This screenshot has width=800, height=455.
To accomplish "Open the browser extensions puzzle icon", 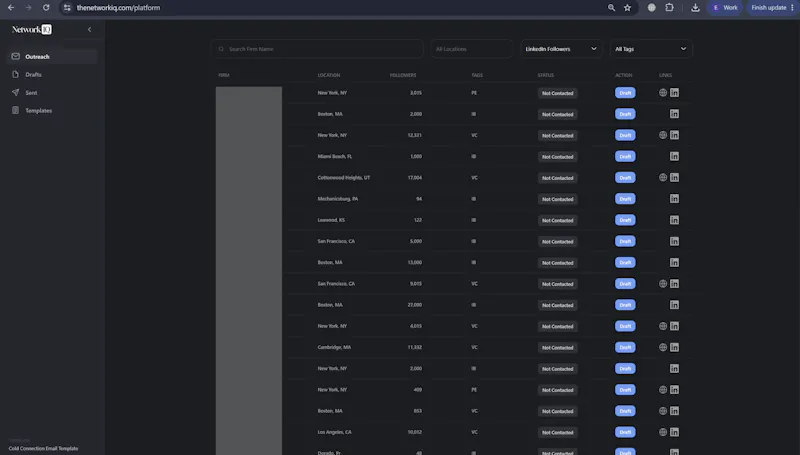I will pyautogui.click(x=669, y=8).
